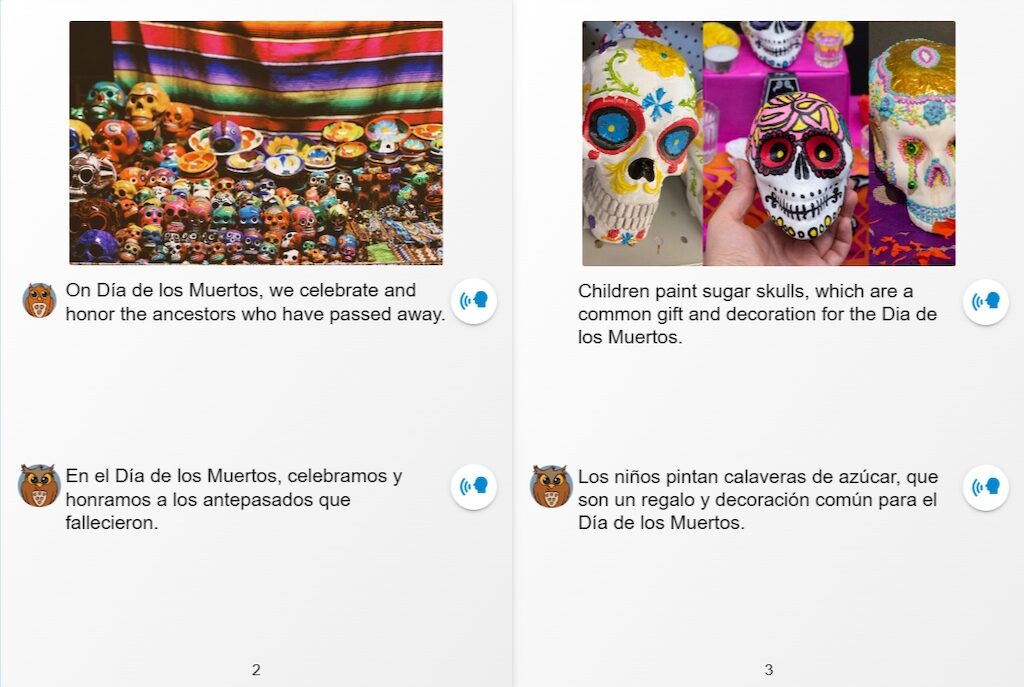Click the owl icon beside "En el Día de los Muertos"
The height and width of the screenshot is (687, 1024).
point(39,486)
